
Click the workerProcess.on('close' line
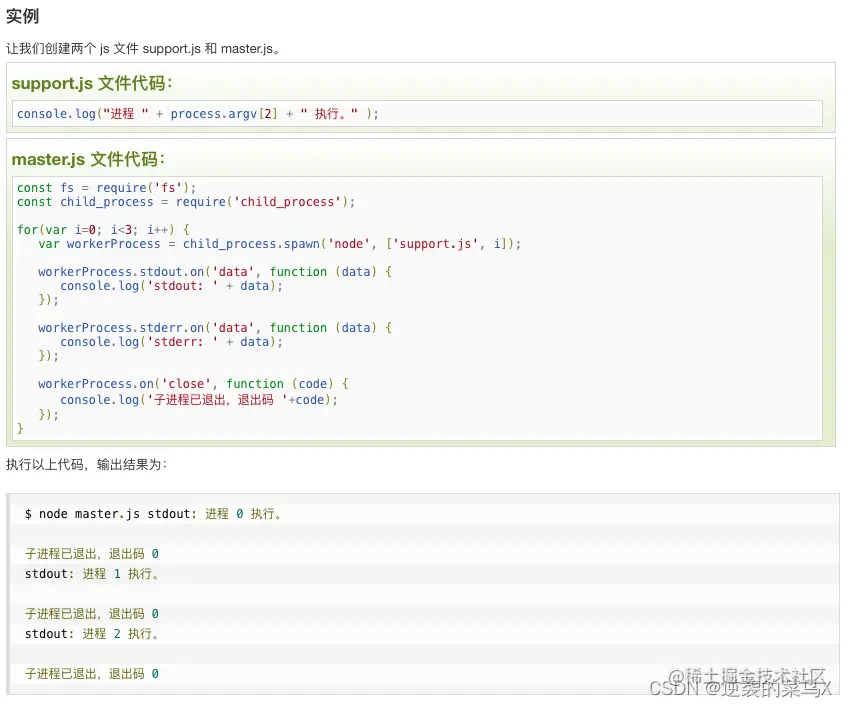click(x=193, y=384)
